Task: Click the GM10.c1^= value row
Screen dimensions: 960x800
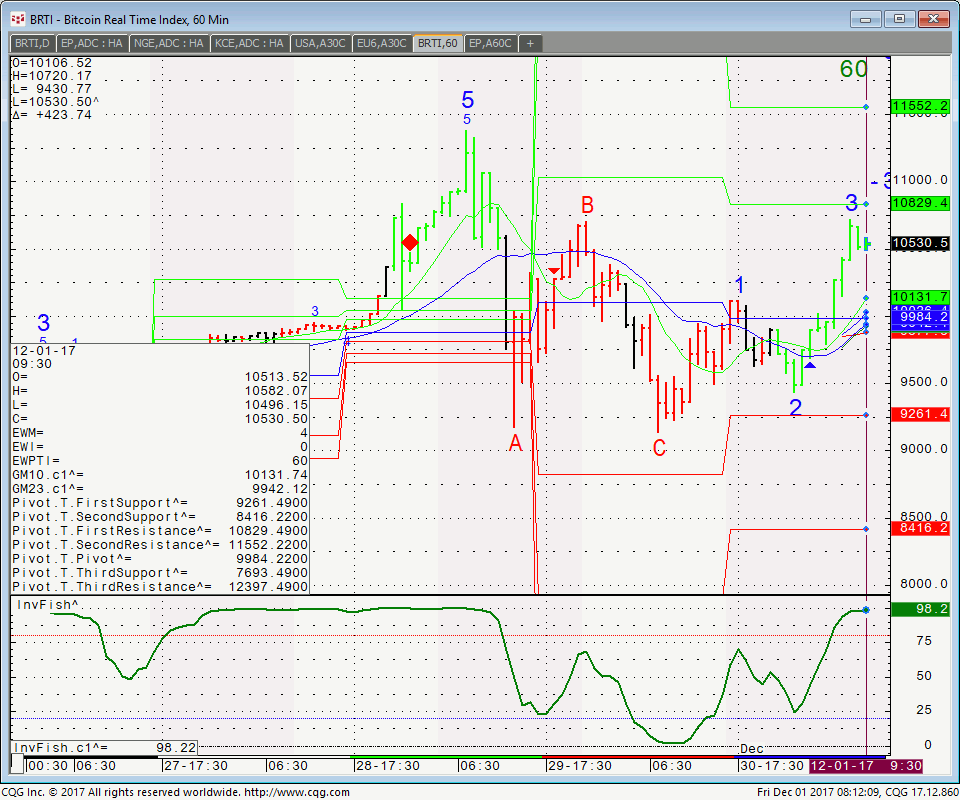Action: (160, 475)
